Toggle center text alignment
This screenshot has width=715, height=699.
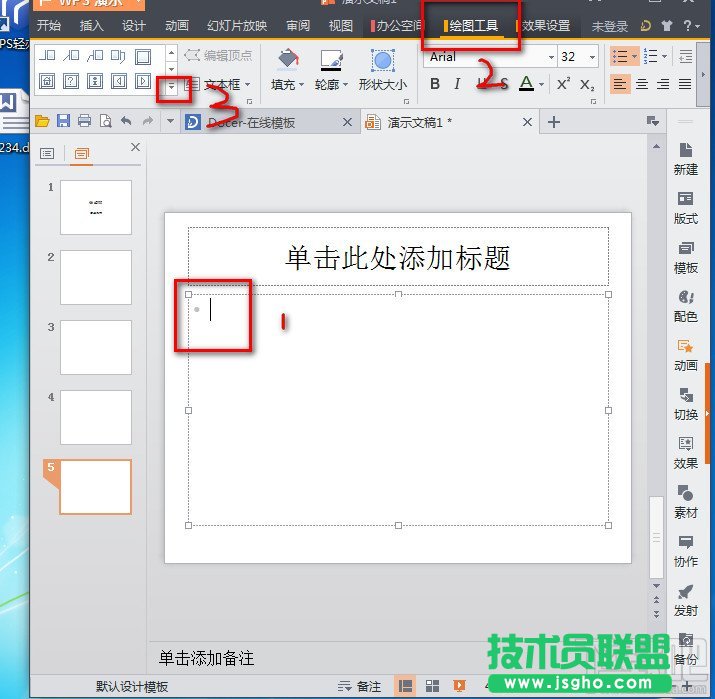(642, 85)
